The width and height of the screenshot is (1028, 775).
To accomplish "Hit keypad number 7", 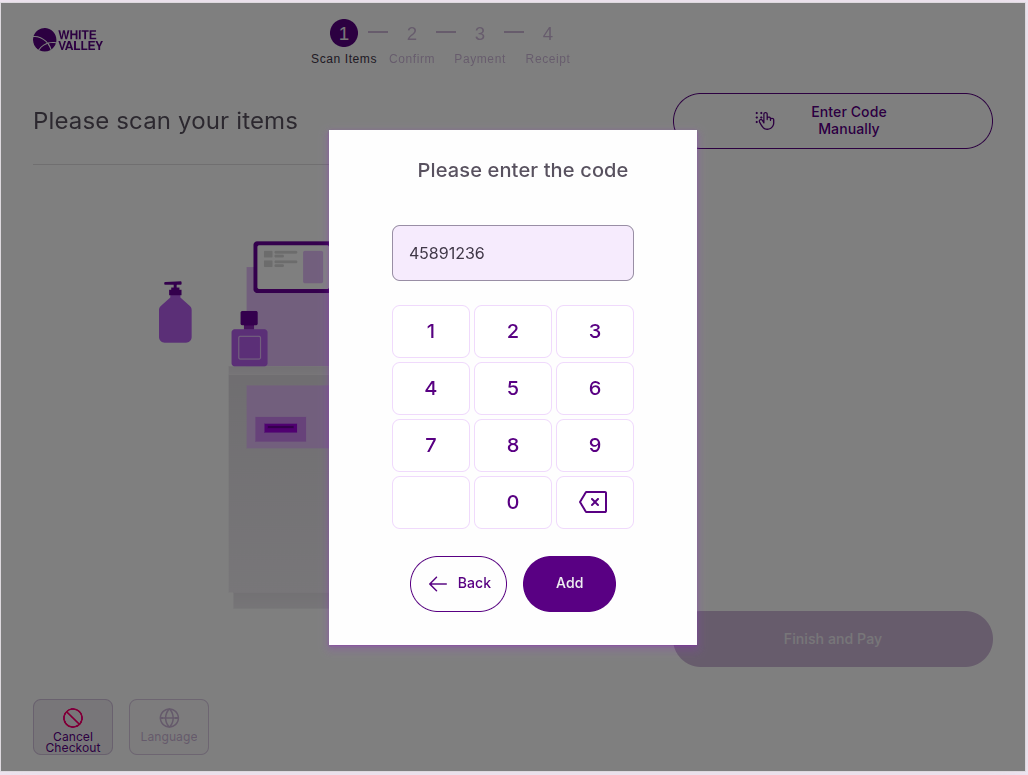I will pyautogui.click(x=431, y=445).
